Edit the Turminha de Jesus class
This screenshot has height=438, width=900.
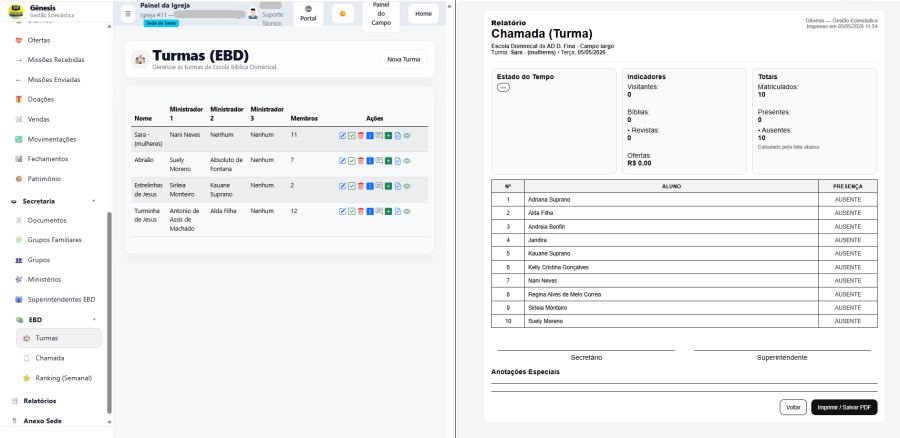[x=343, y=211]
